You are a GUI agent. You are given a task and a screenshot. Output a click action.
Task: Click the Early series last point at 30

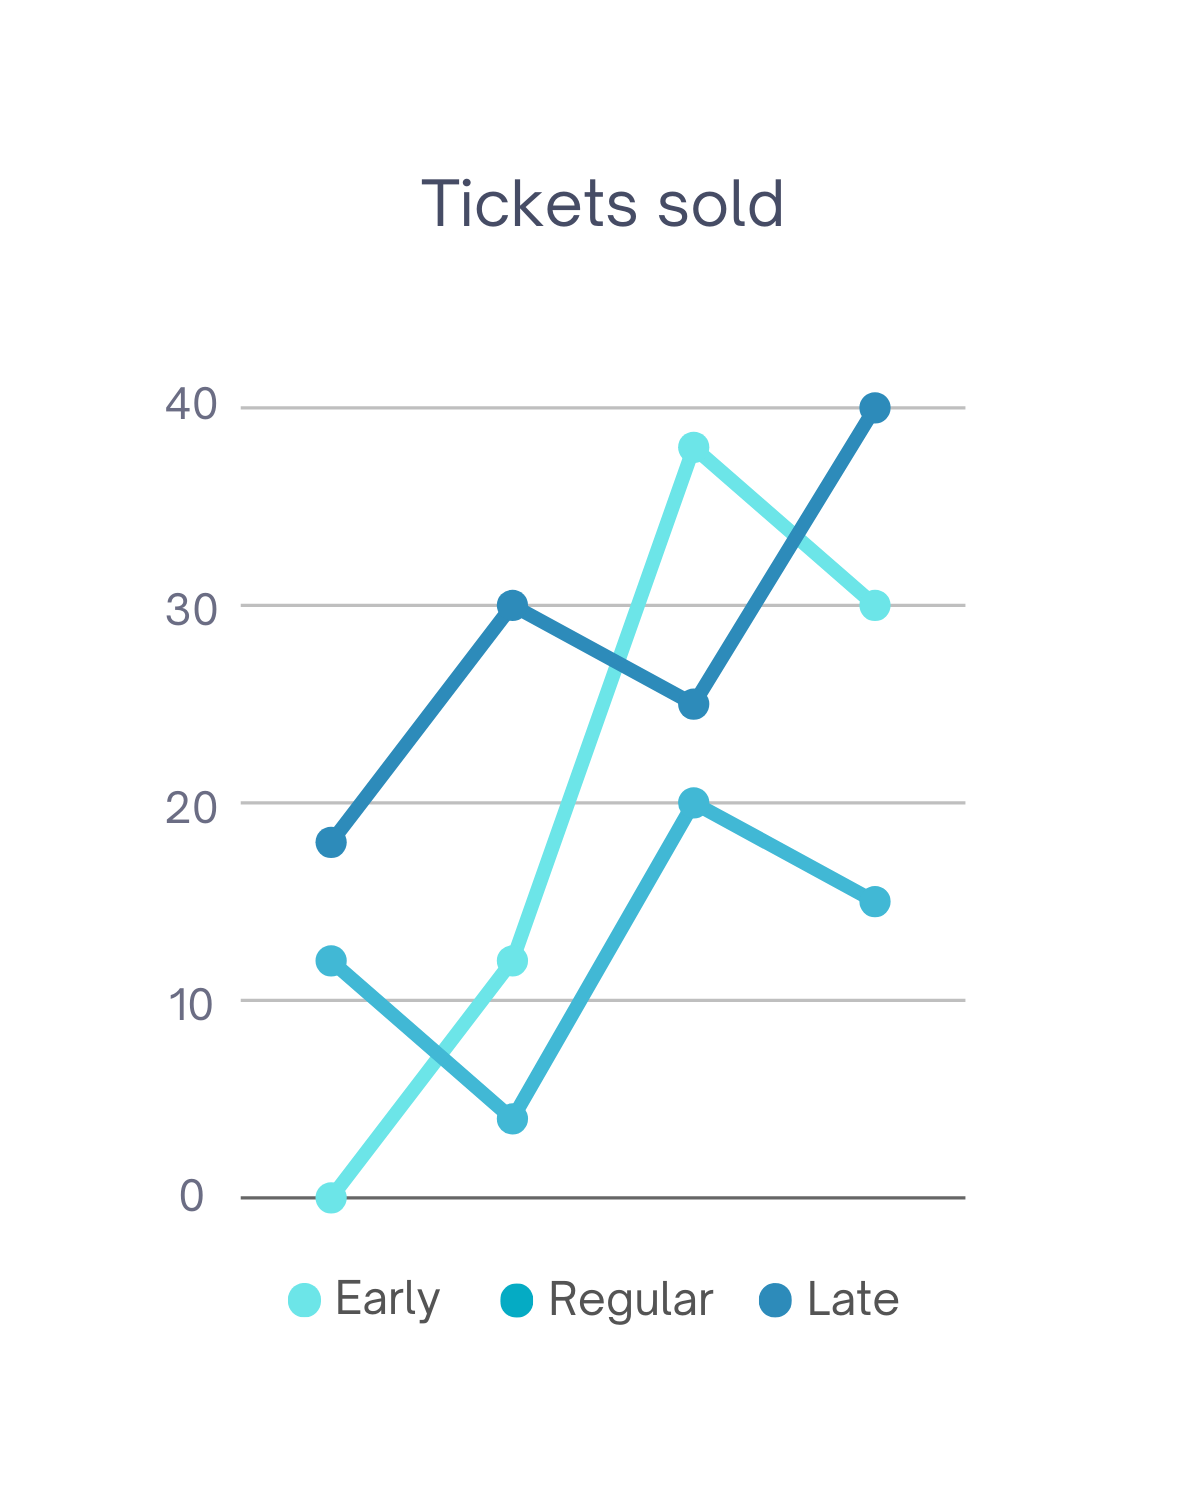(x=875, y=606)
